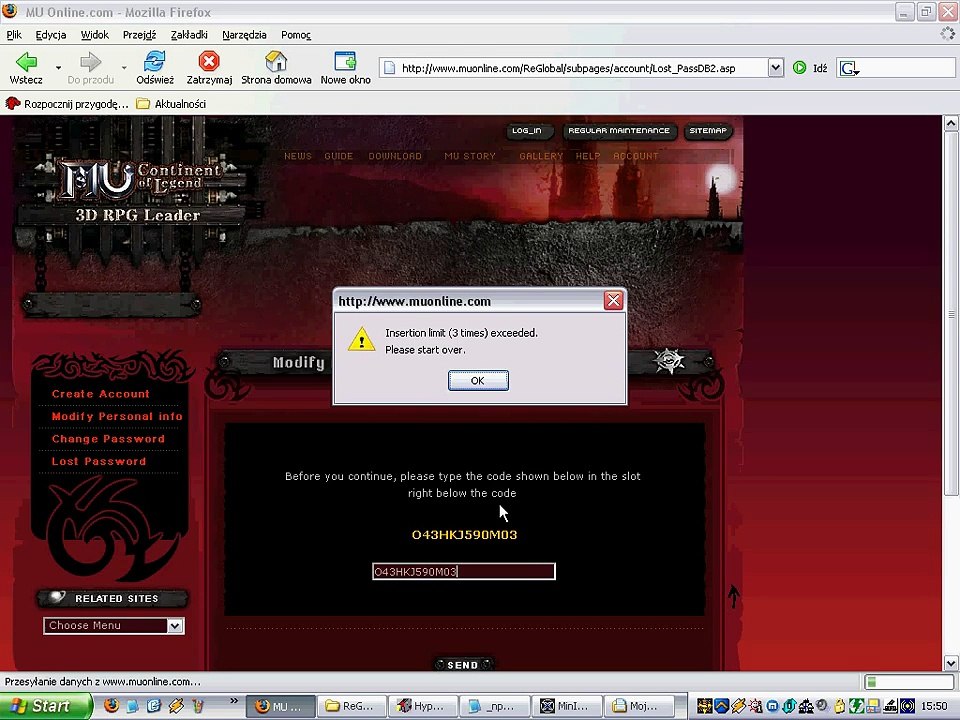Click MU STORY in site navigation
The image size is (960, 720).
470,156
